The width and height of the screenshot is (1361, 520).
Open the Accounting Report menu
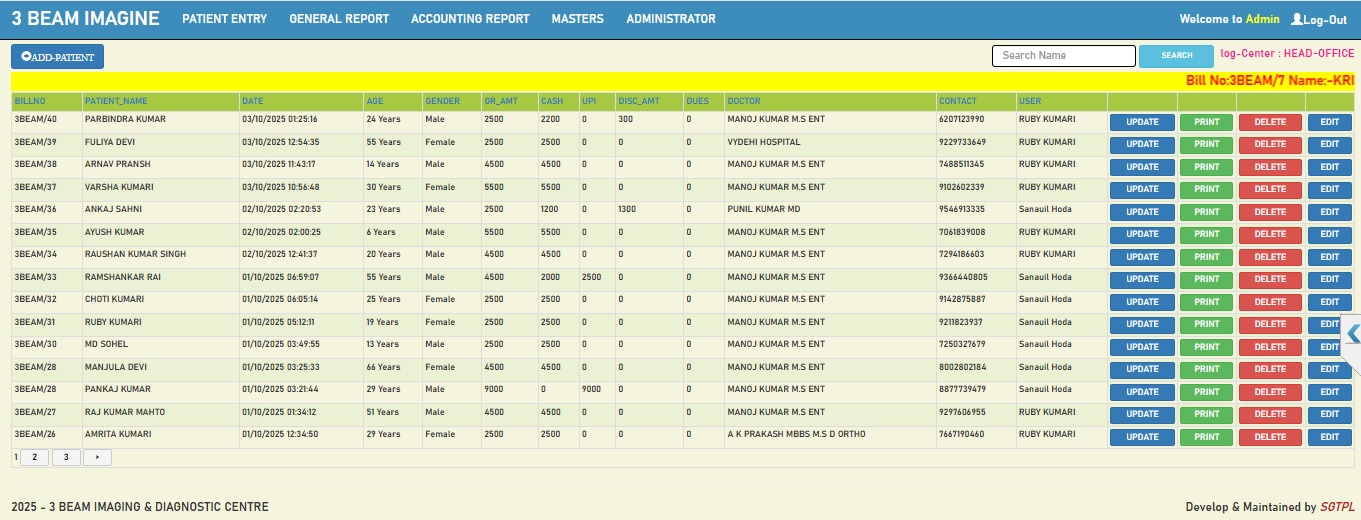[x=470, y=19]
